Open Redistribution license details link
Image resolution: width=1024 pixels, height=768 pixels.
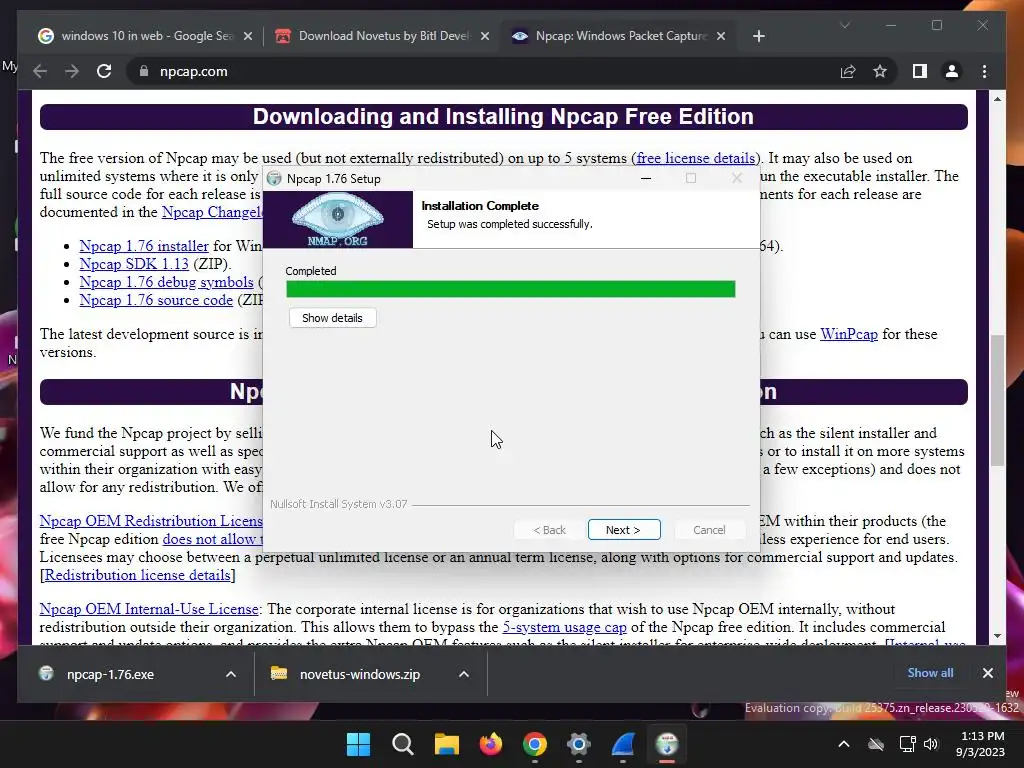(x=138, y=575)
